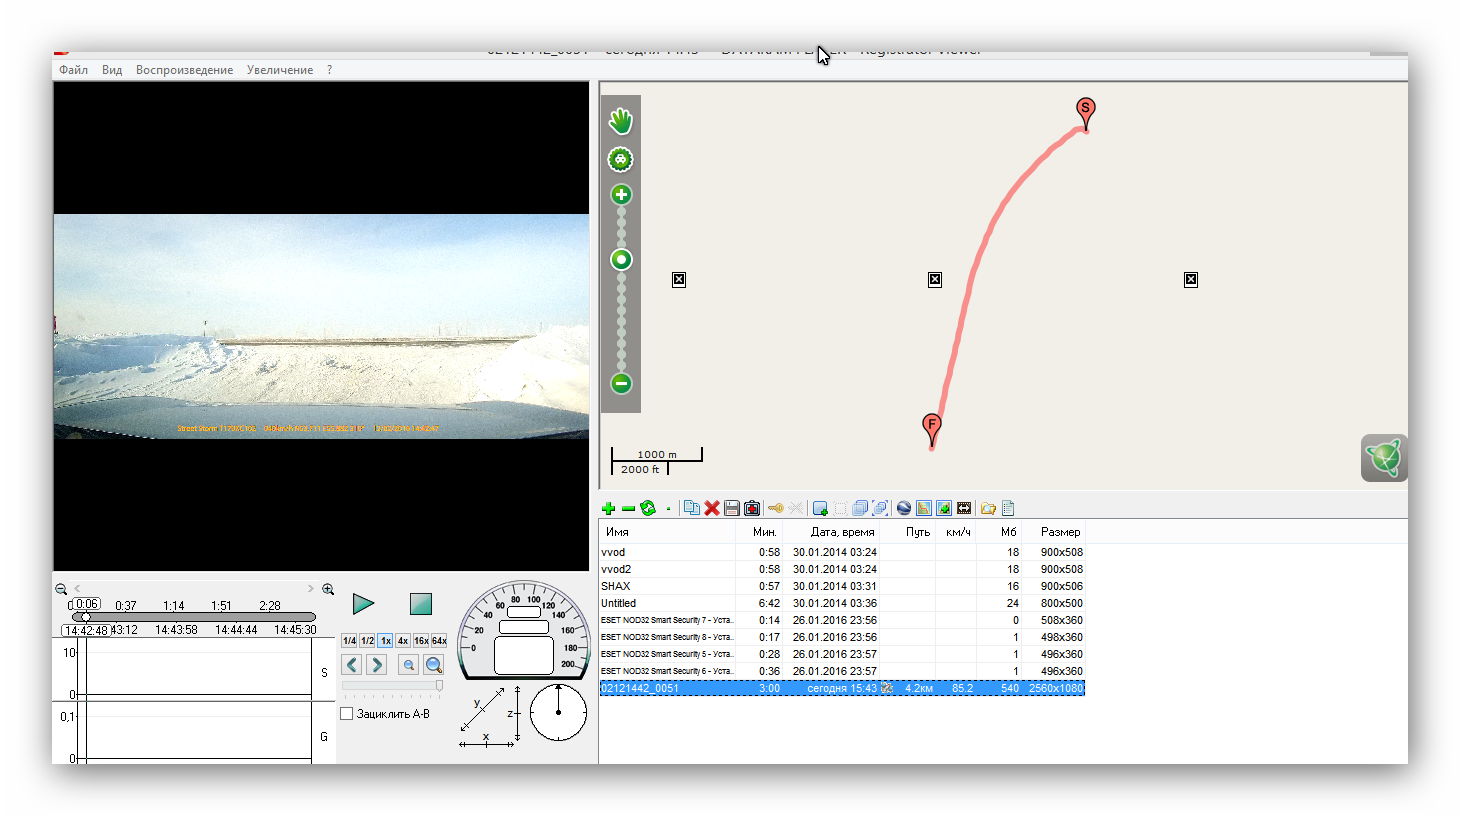This screenshot has height=816, width=1460.
Task: Click the green minus map zoom-out button
Action: point(621,383)
